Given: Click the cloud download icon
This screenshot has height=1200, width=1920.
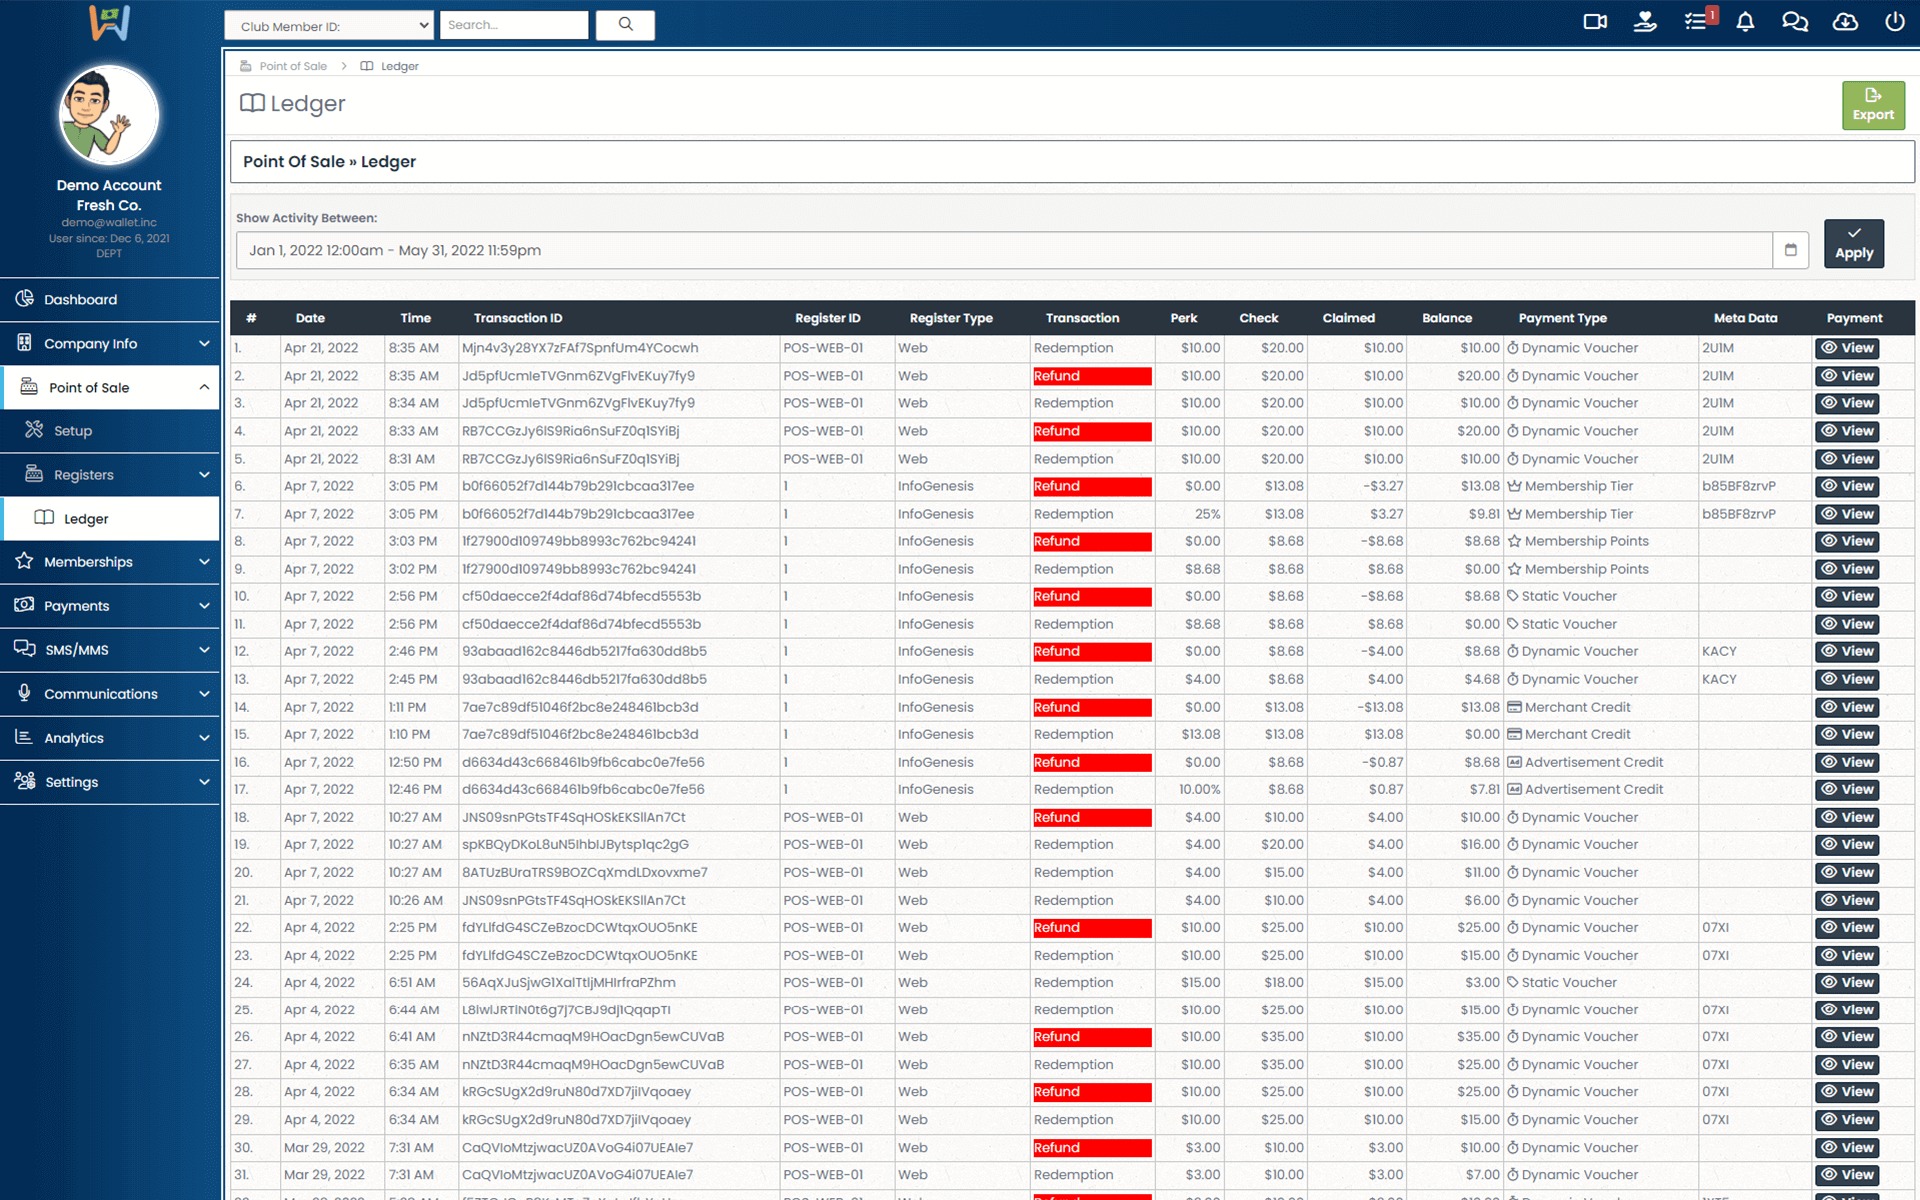Looking at the screenshot, I should [x=1845, y=22].
